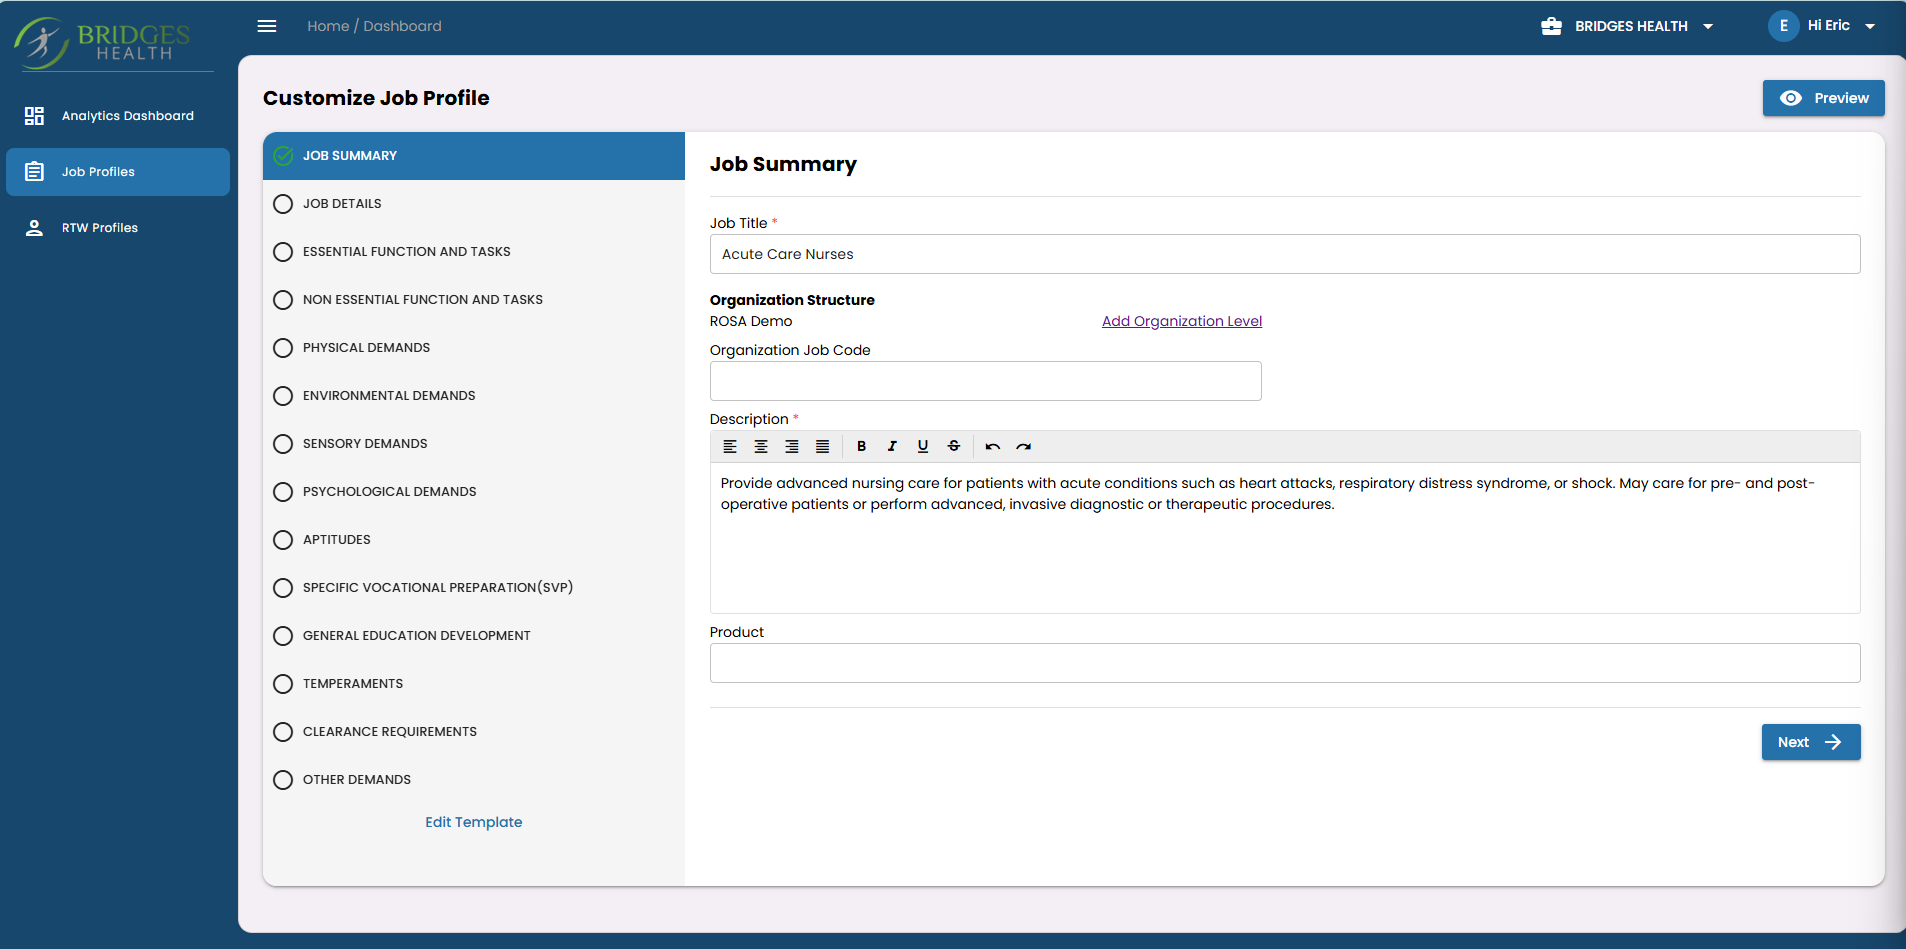Open the Edit Template link
Image resolution: width=1906 pixels, height=949 pixels.
(473, 822)
